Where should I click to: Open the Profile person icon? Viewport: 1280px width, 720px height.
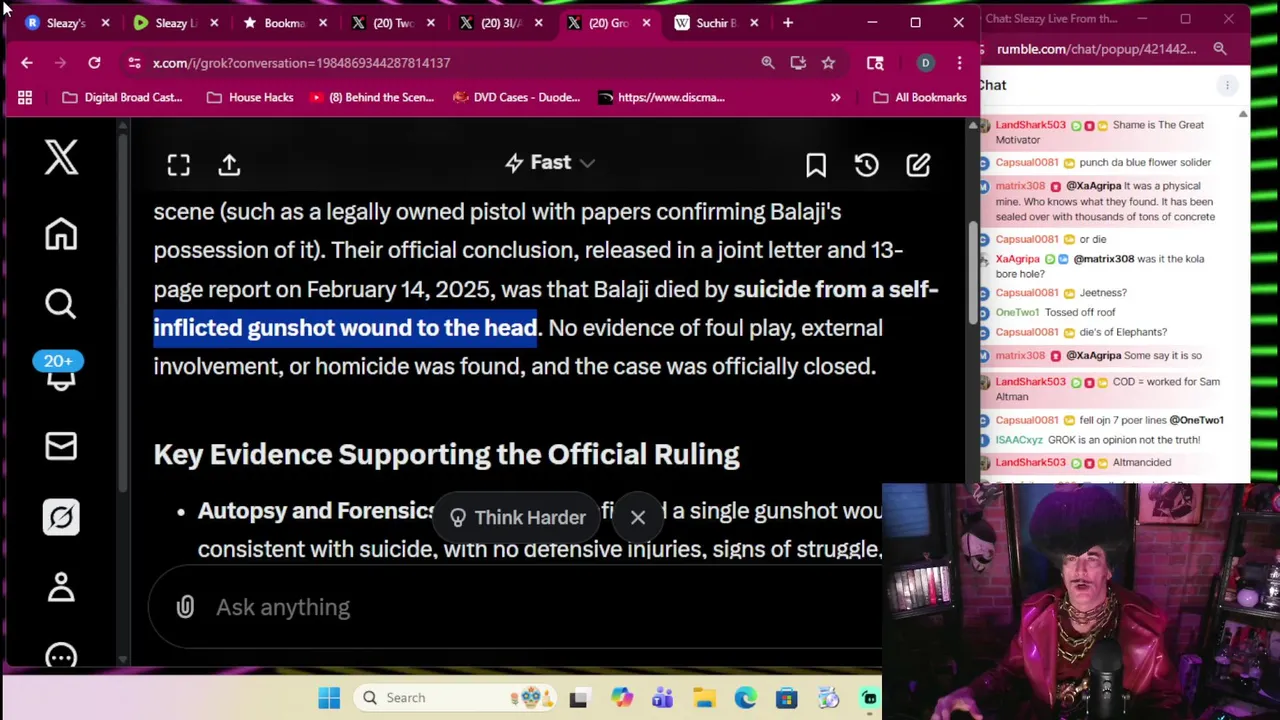61,587
